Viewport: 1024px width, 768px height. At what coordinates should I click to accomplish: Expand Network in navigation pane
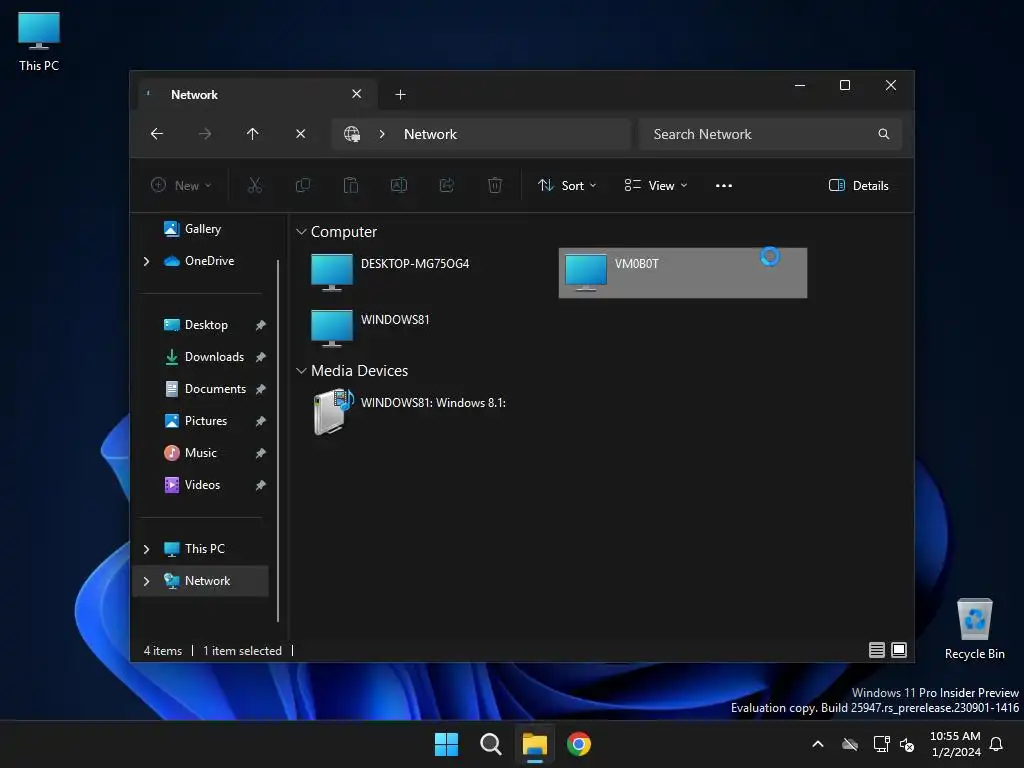[x=146, y=581]
